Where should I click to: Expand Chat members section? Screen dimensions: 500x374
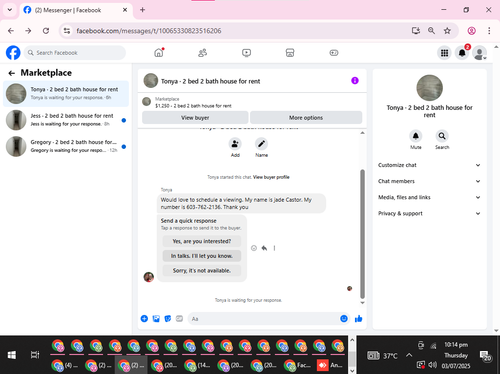pyautogui.click(x=429, y=181)
